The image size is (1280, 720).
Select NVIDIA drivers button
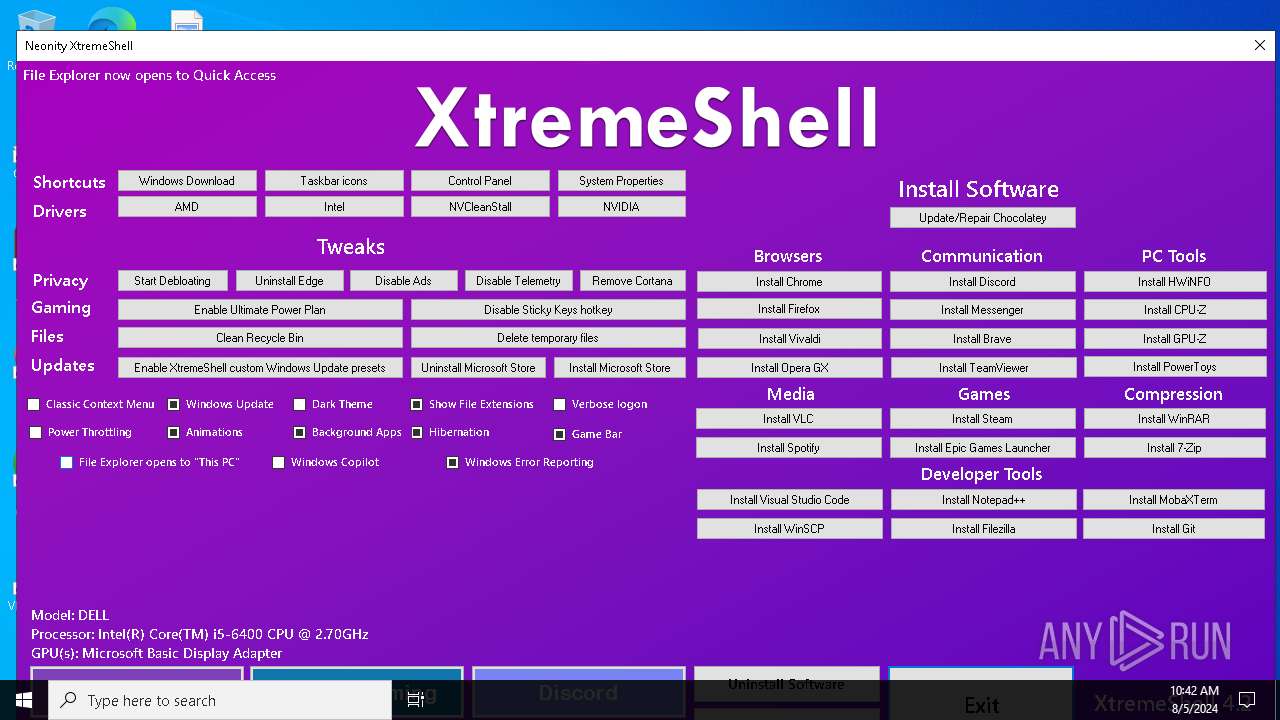click(x=621, y=207)
